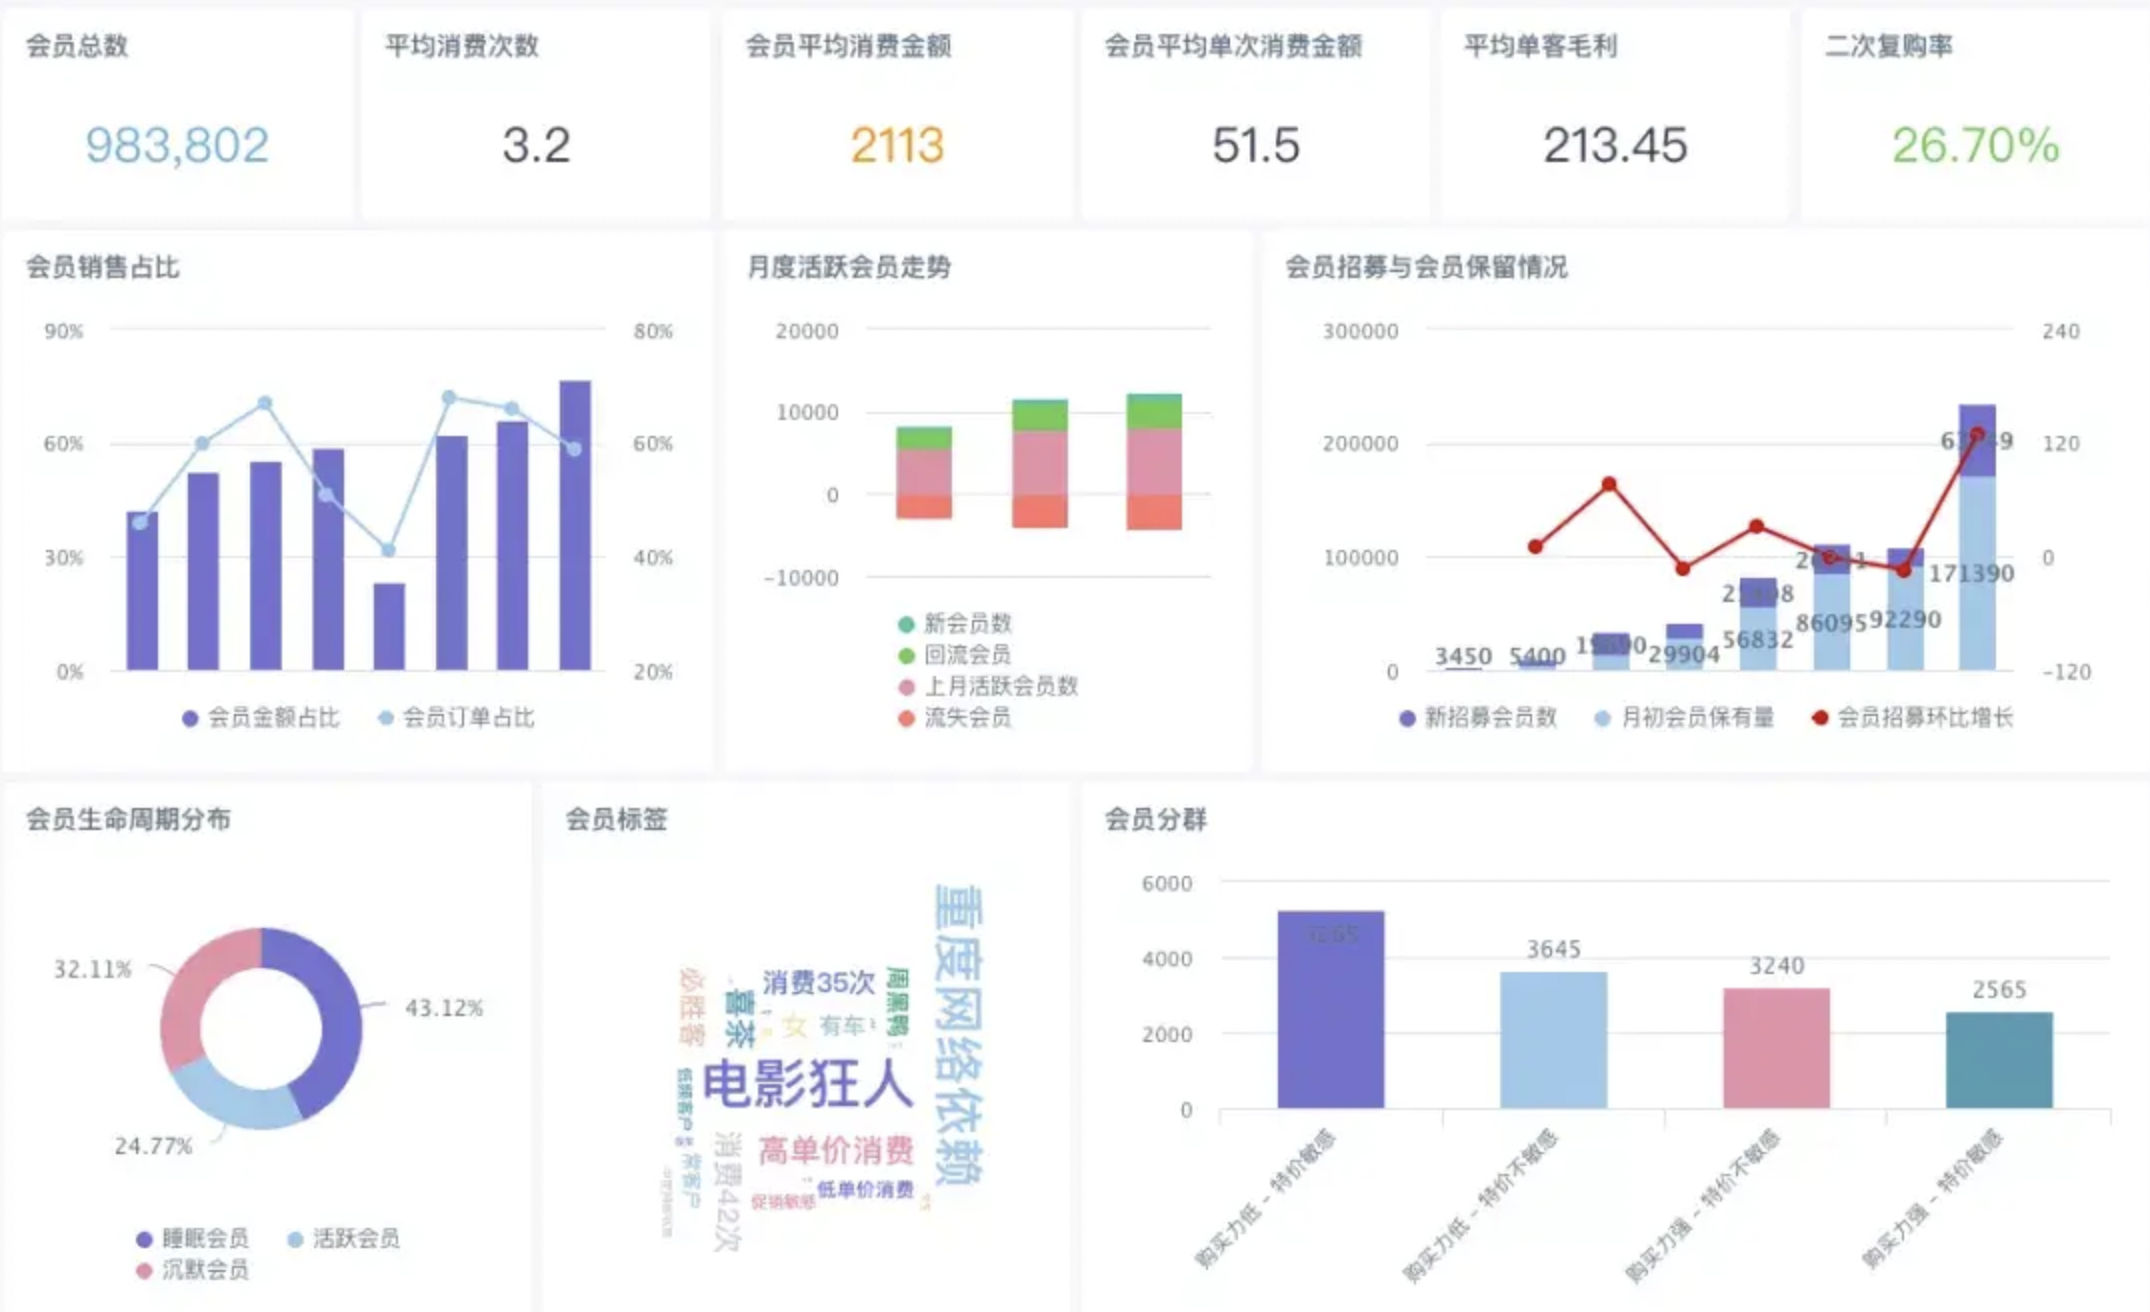2150x1312 pixels.
Task: Click the 26.70% 二次复购率 value
Action: click(1975, 145)
